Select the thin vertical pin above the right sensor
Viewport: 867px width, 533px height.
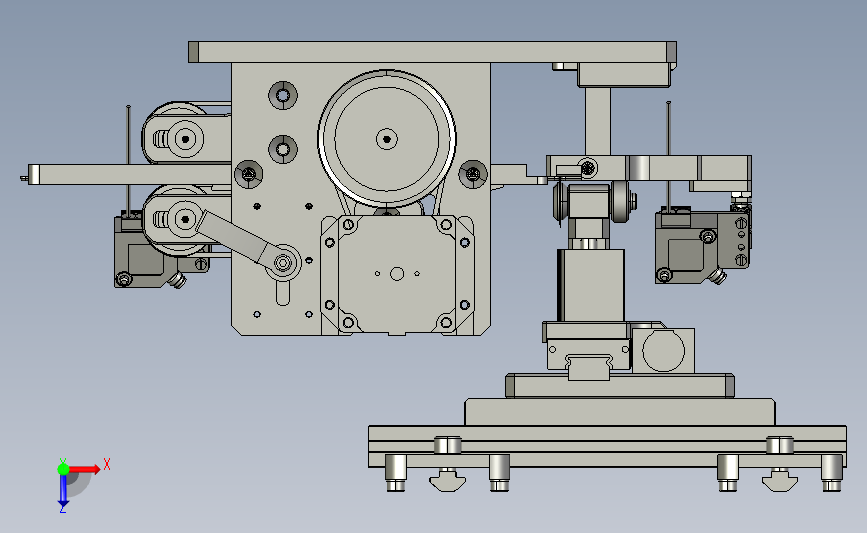668,156
